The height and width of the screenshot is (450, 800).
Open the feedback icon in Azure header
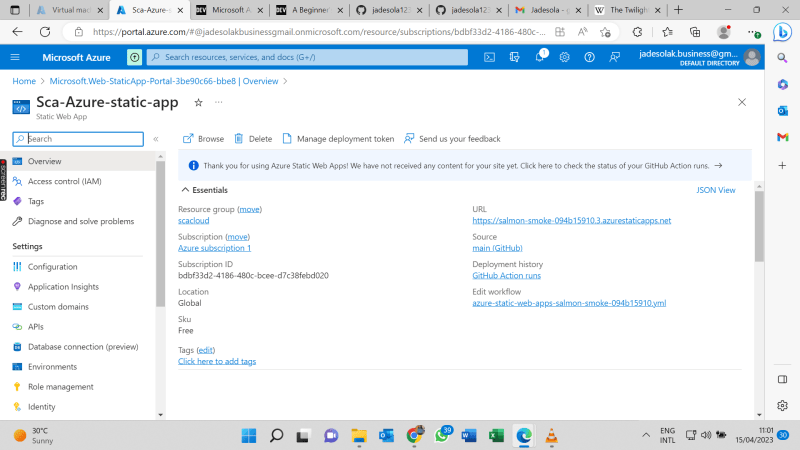point(614,57)
